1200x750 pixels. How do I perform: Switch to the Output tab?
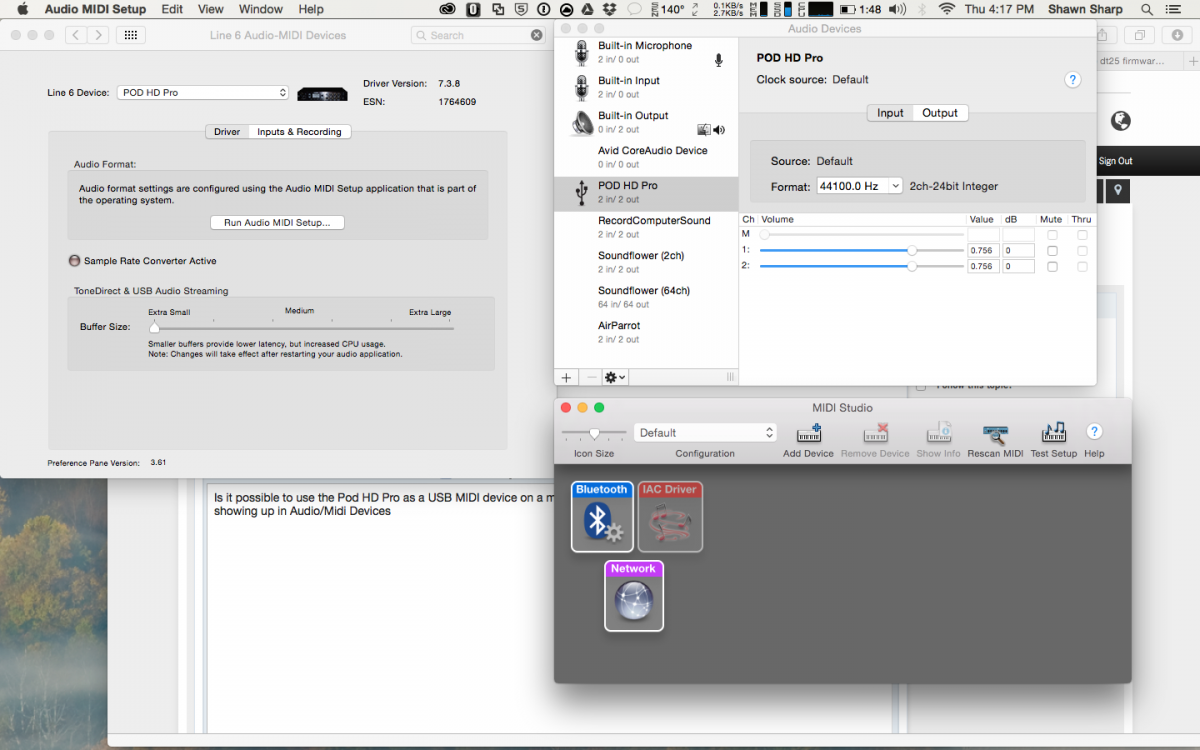point(939,113)
